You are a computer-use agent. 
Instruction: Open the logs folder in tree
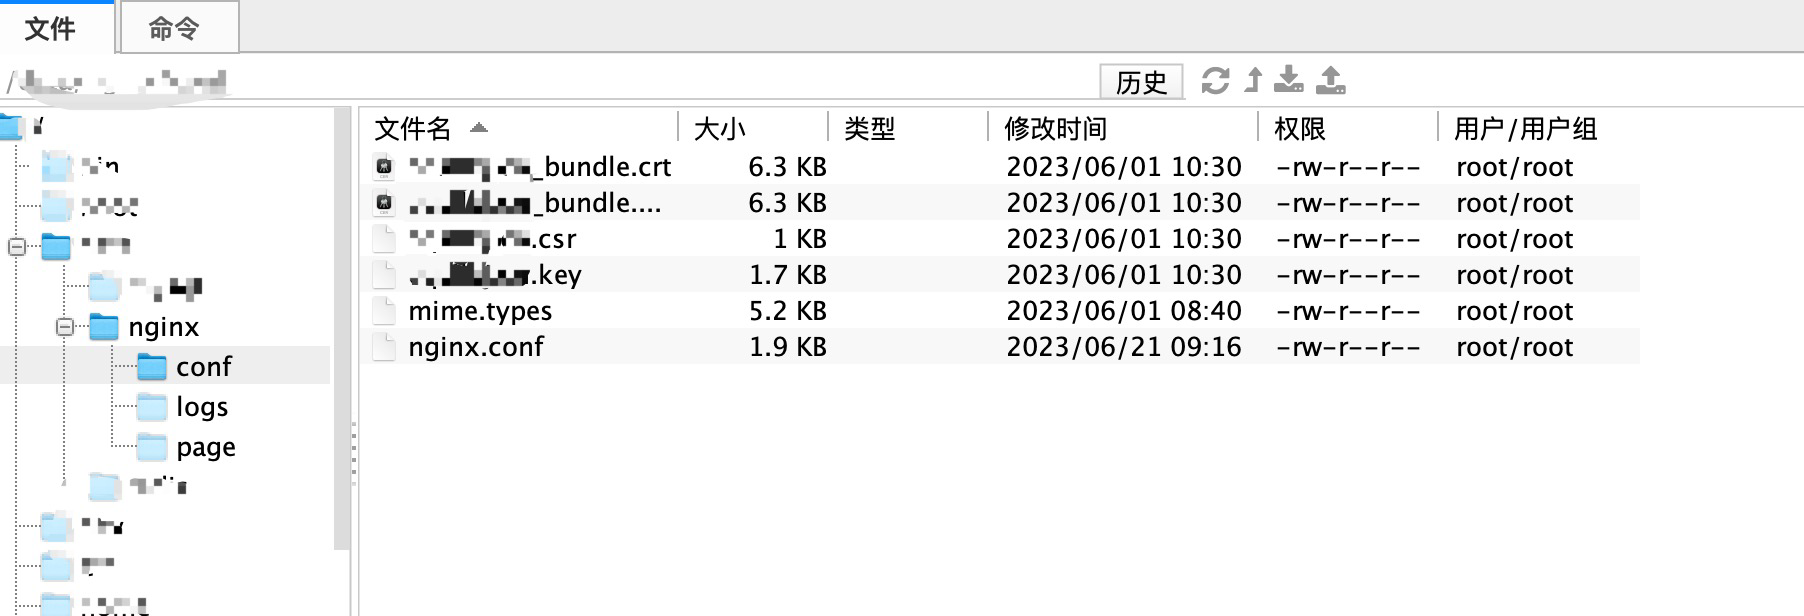201,407
